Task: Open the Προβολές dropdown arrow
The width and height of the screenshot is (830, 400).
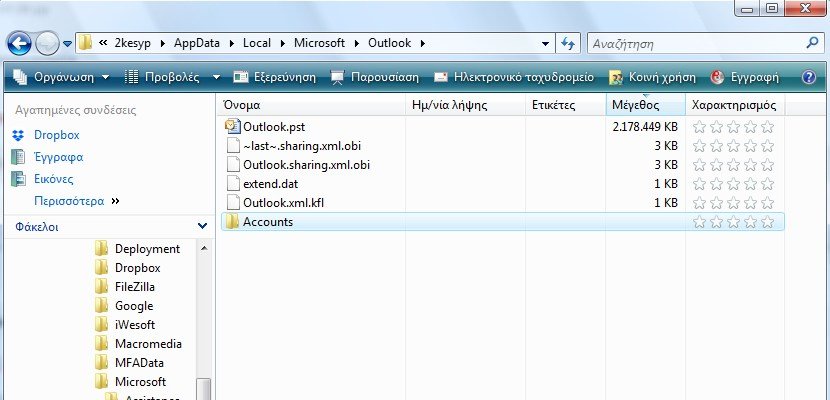Action: [x=216, y=77]
